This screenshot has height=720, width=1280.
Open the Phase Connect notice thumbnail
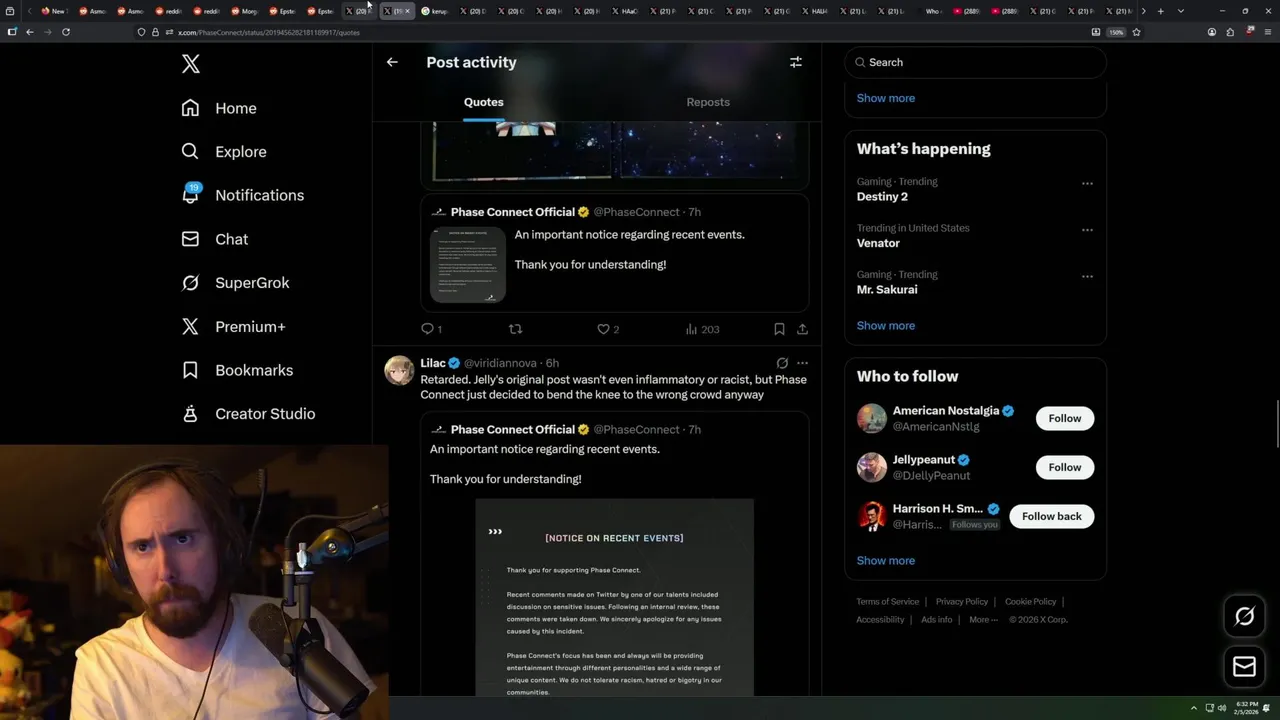[x=468, y=265]
